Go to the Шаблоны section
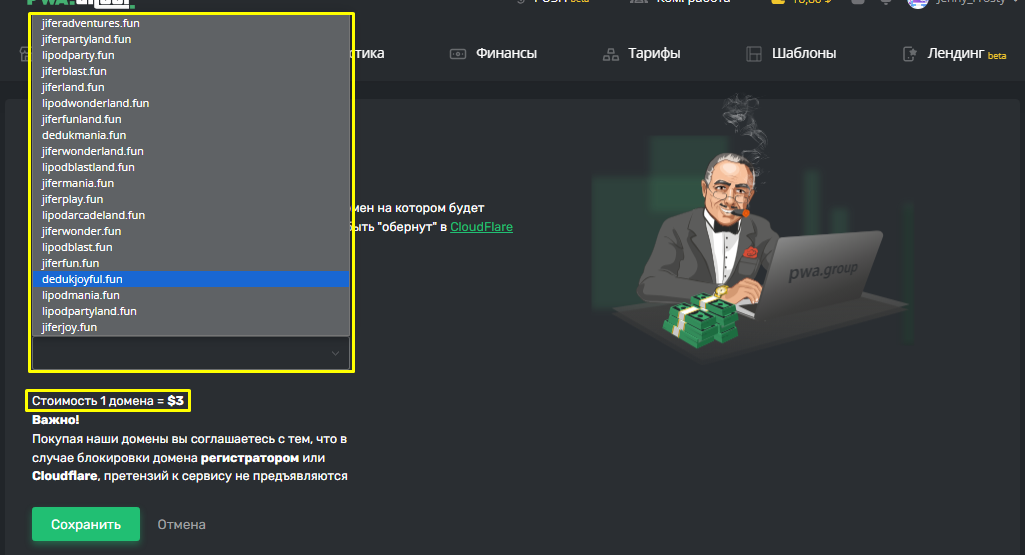 (x=803, y=54)
